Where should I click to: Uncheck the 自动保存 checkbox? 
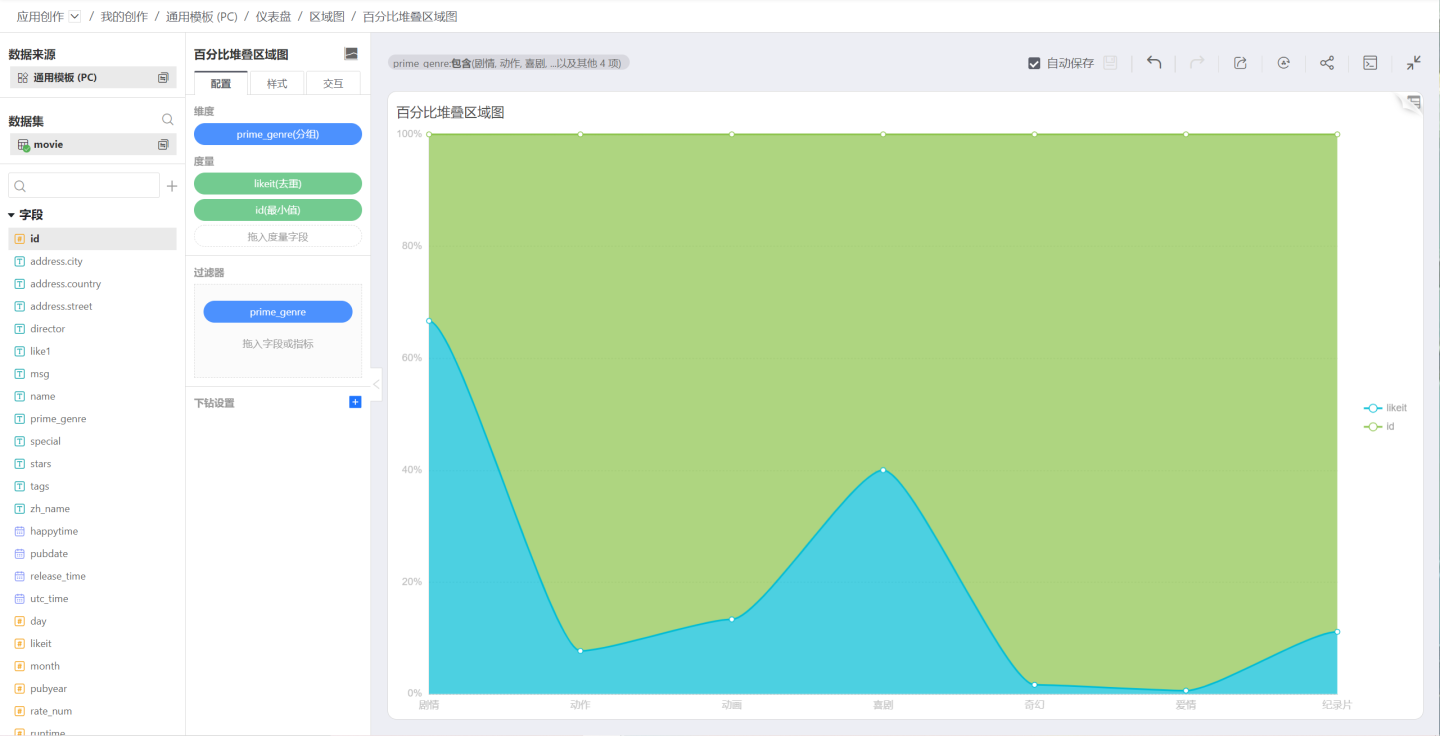tap(1034, 63)
